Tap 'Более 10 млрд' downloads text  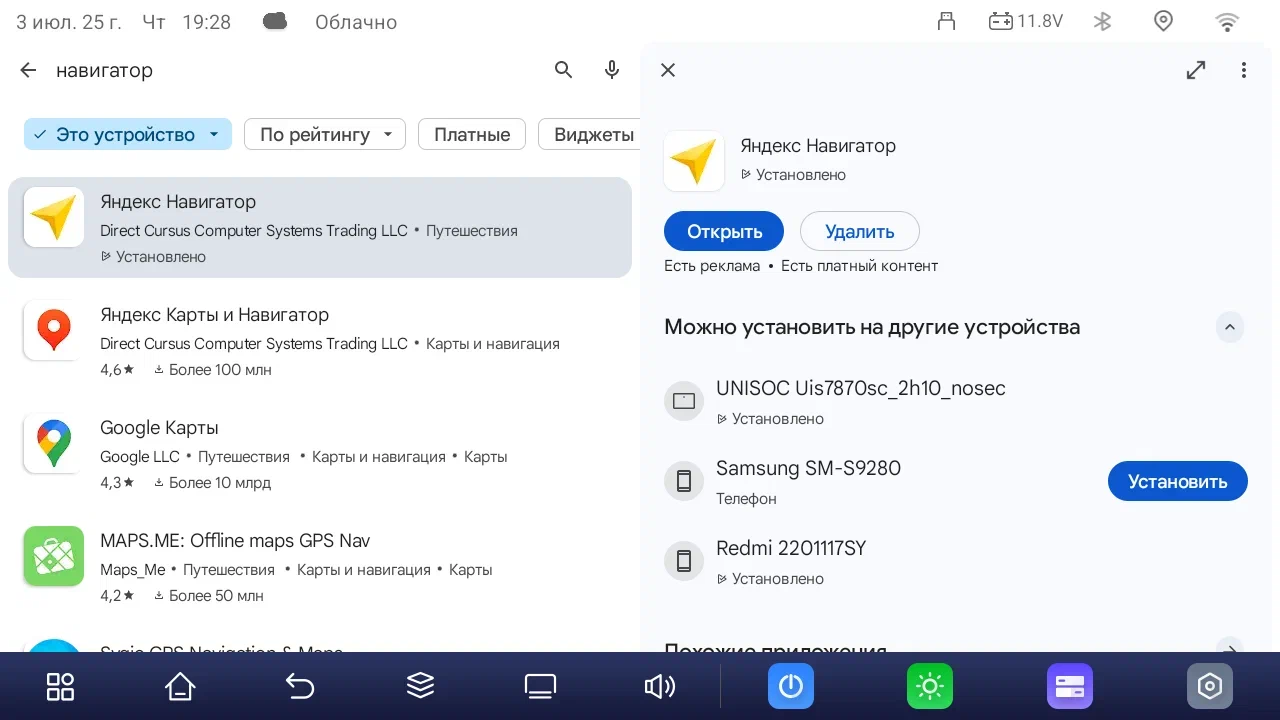[220, 483]
